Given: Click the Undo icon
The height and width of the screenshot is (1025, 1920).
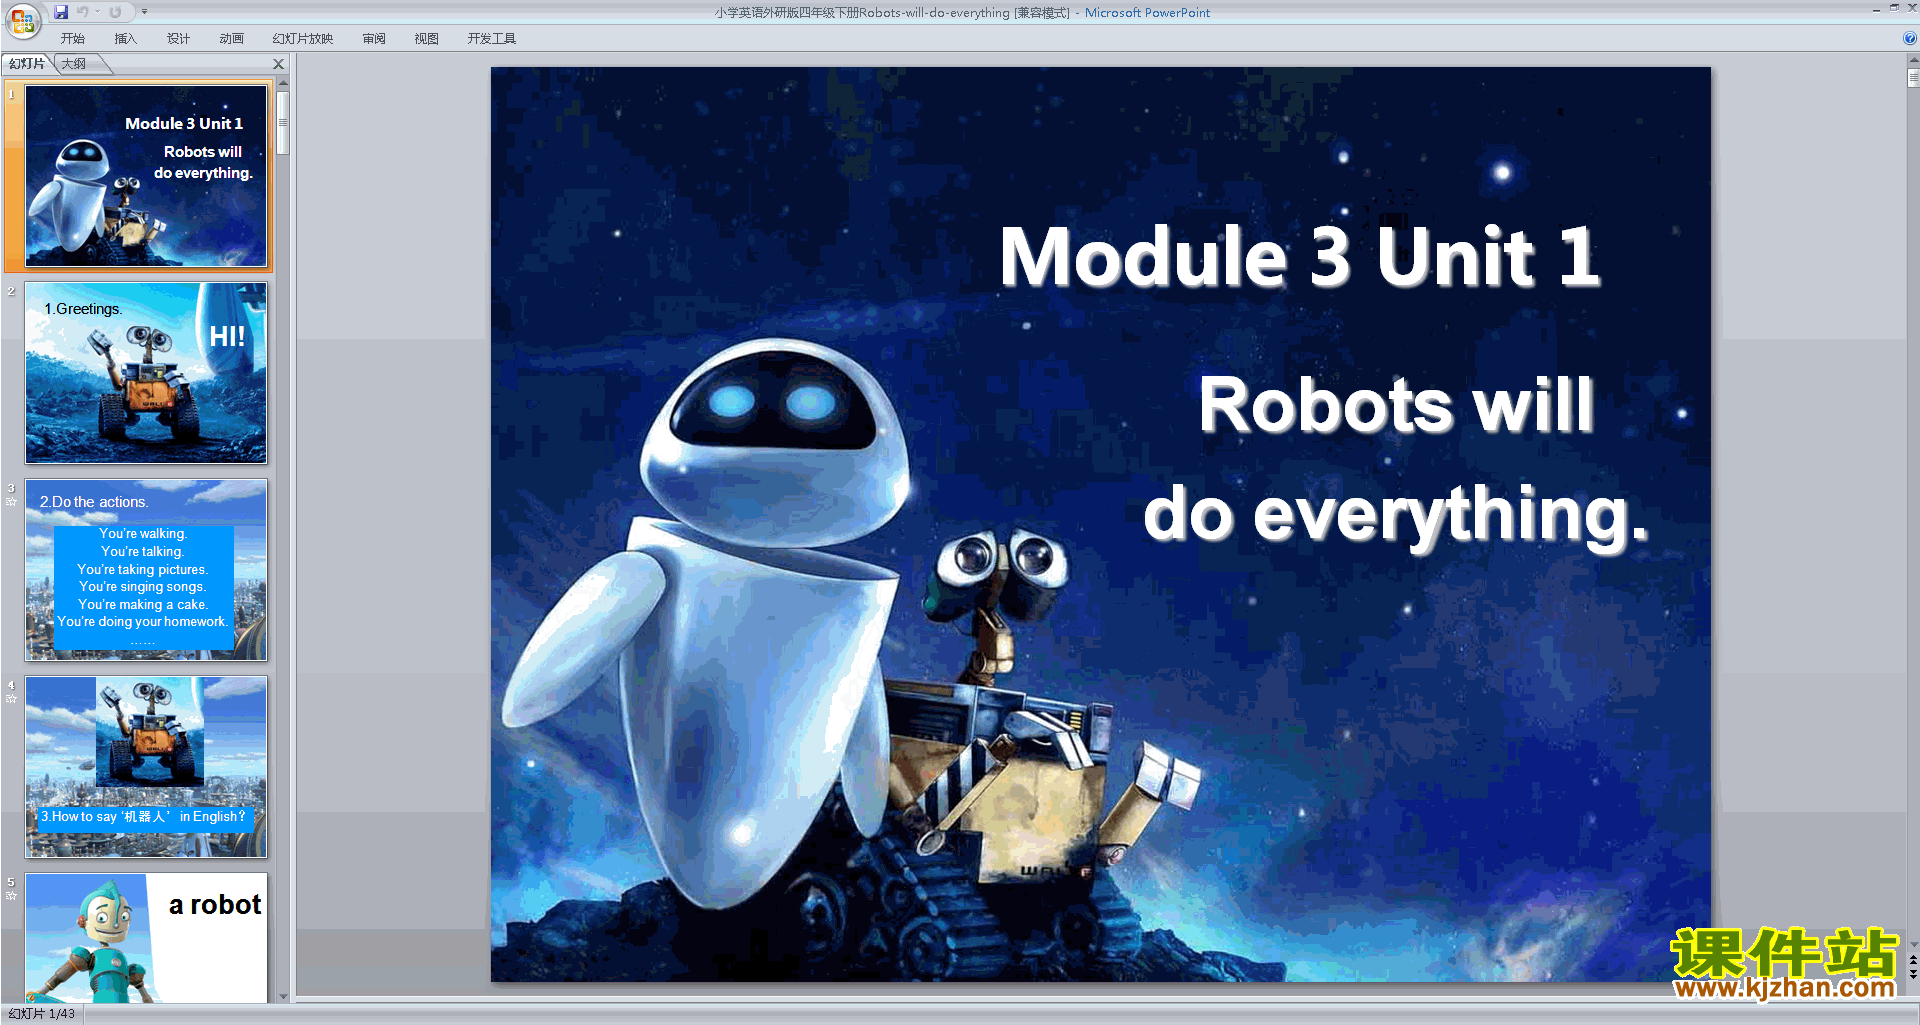Looking at the screenshot, I should click(83, 12).
